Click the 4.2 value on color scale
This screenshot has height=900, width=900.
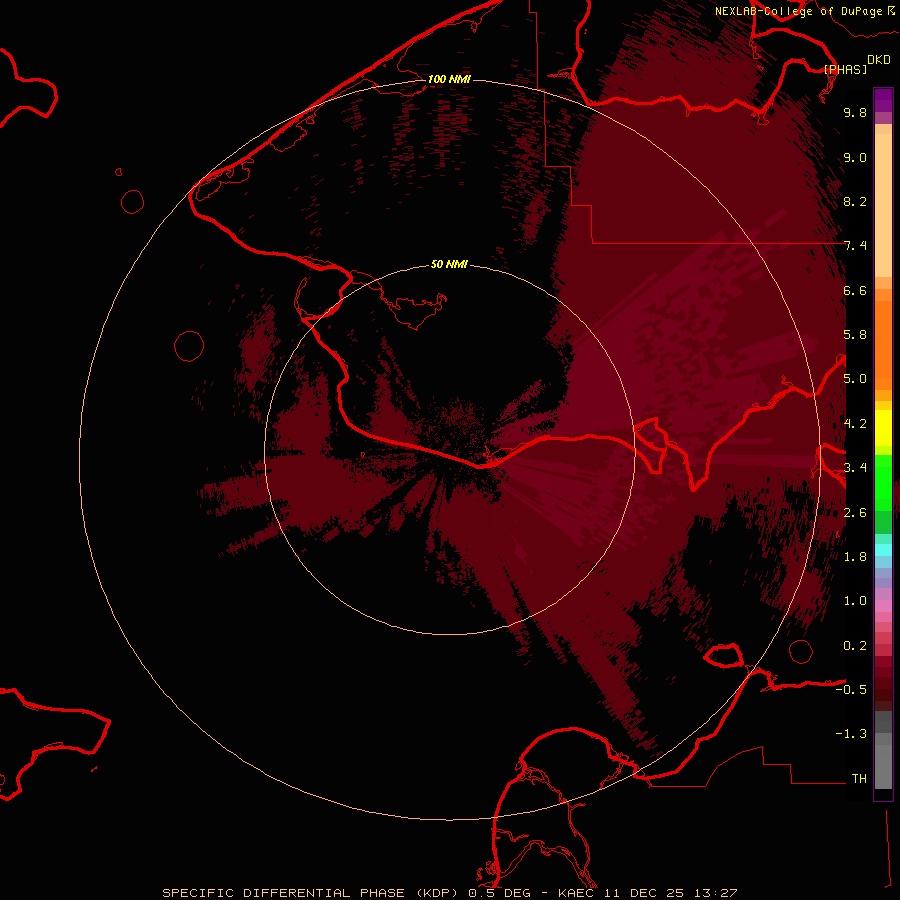click(855, 424)
